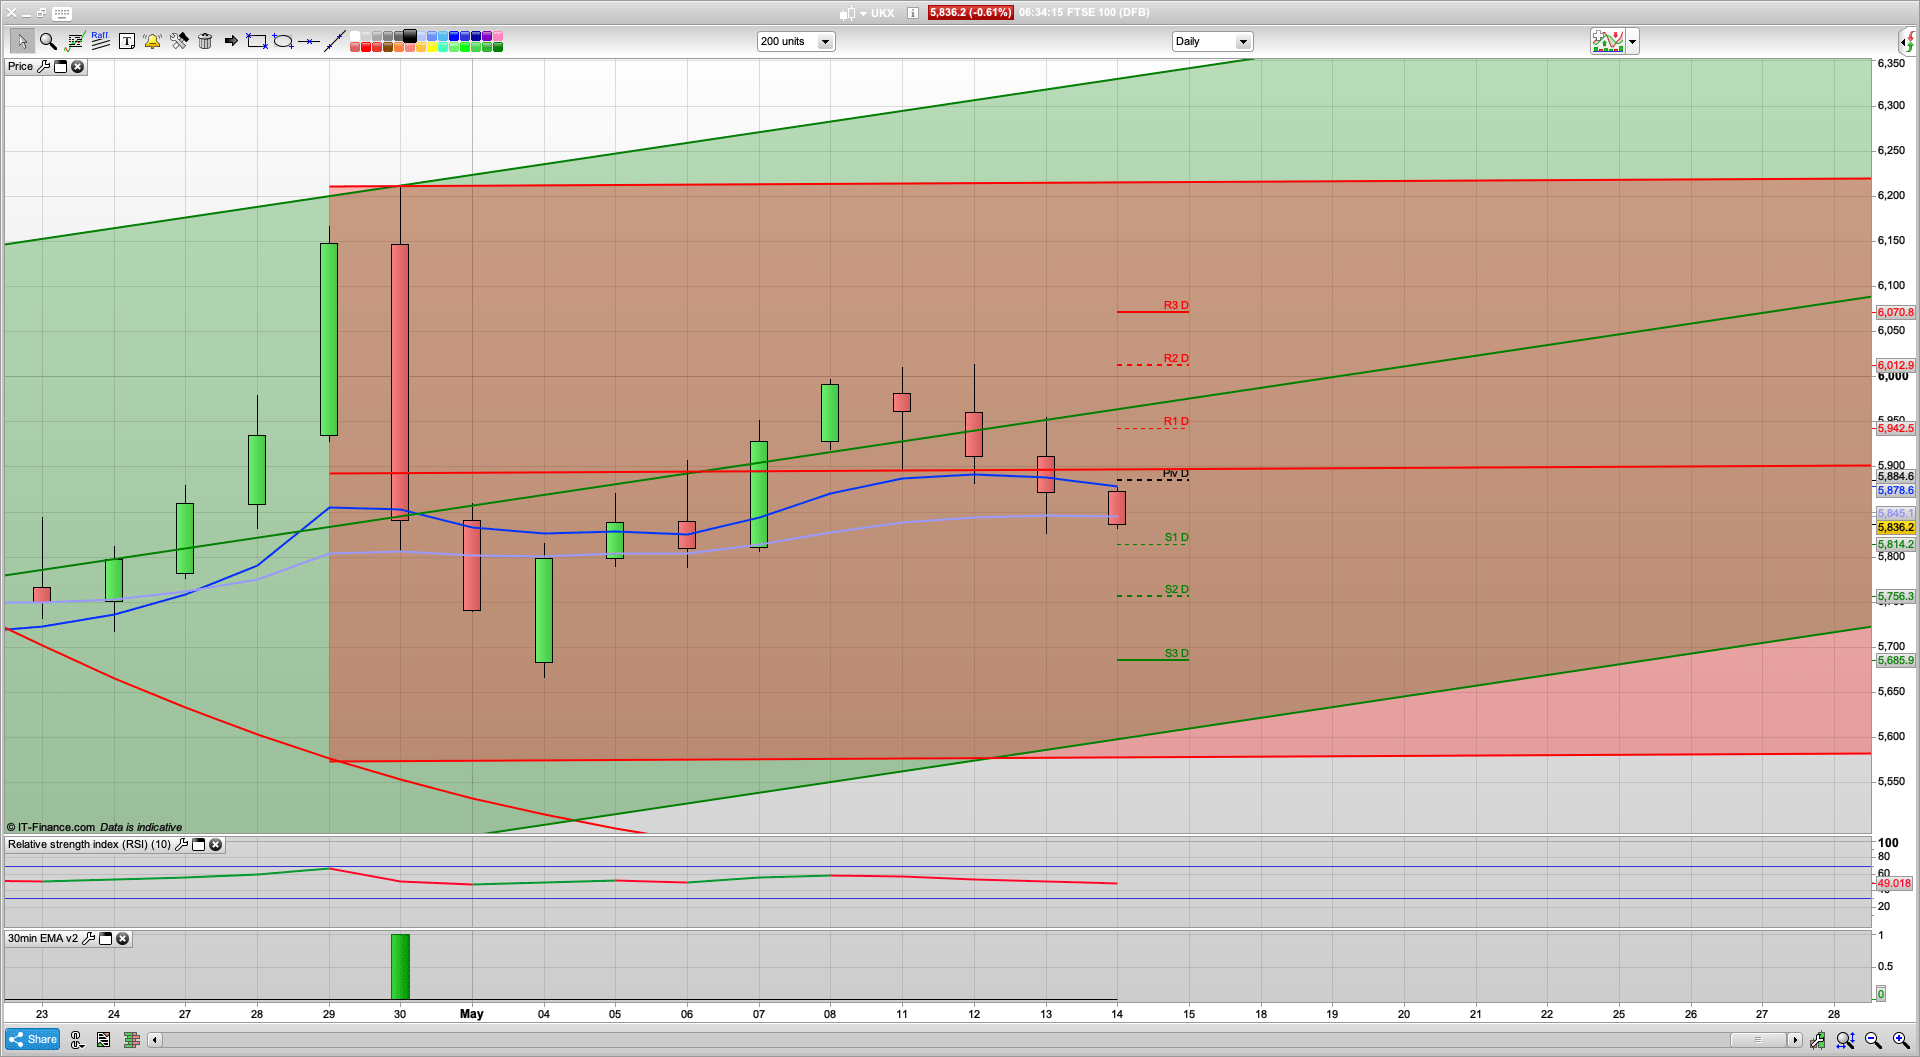Click the horizontal scrollbar thumb
The width and height of the screenshot is (1920, 1057).
(1758, 1040)
